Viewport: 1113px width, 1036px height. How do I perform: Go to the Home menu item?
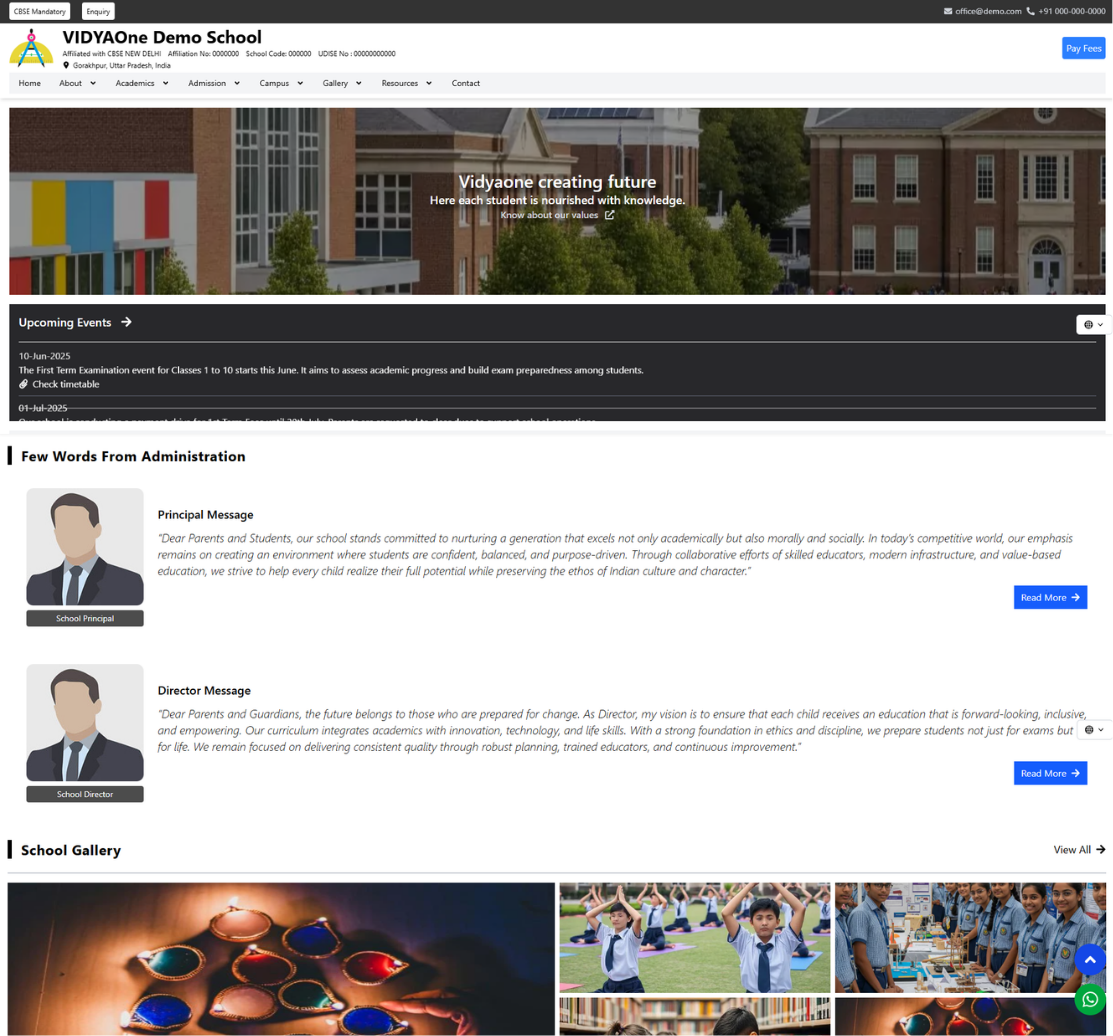[30, 83]
